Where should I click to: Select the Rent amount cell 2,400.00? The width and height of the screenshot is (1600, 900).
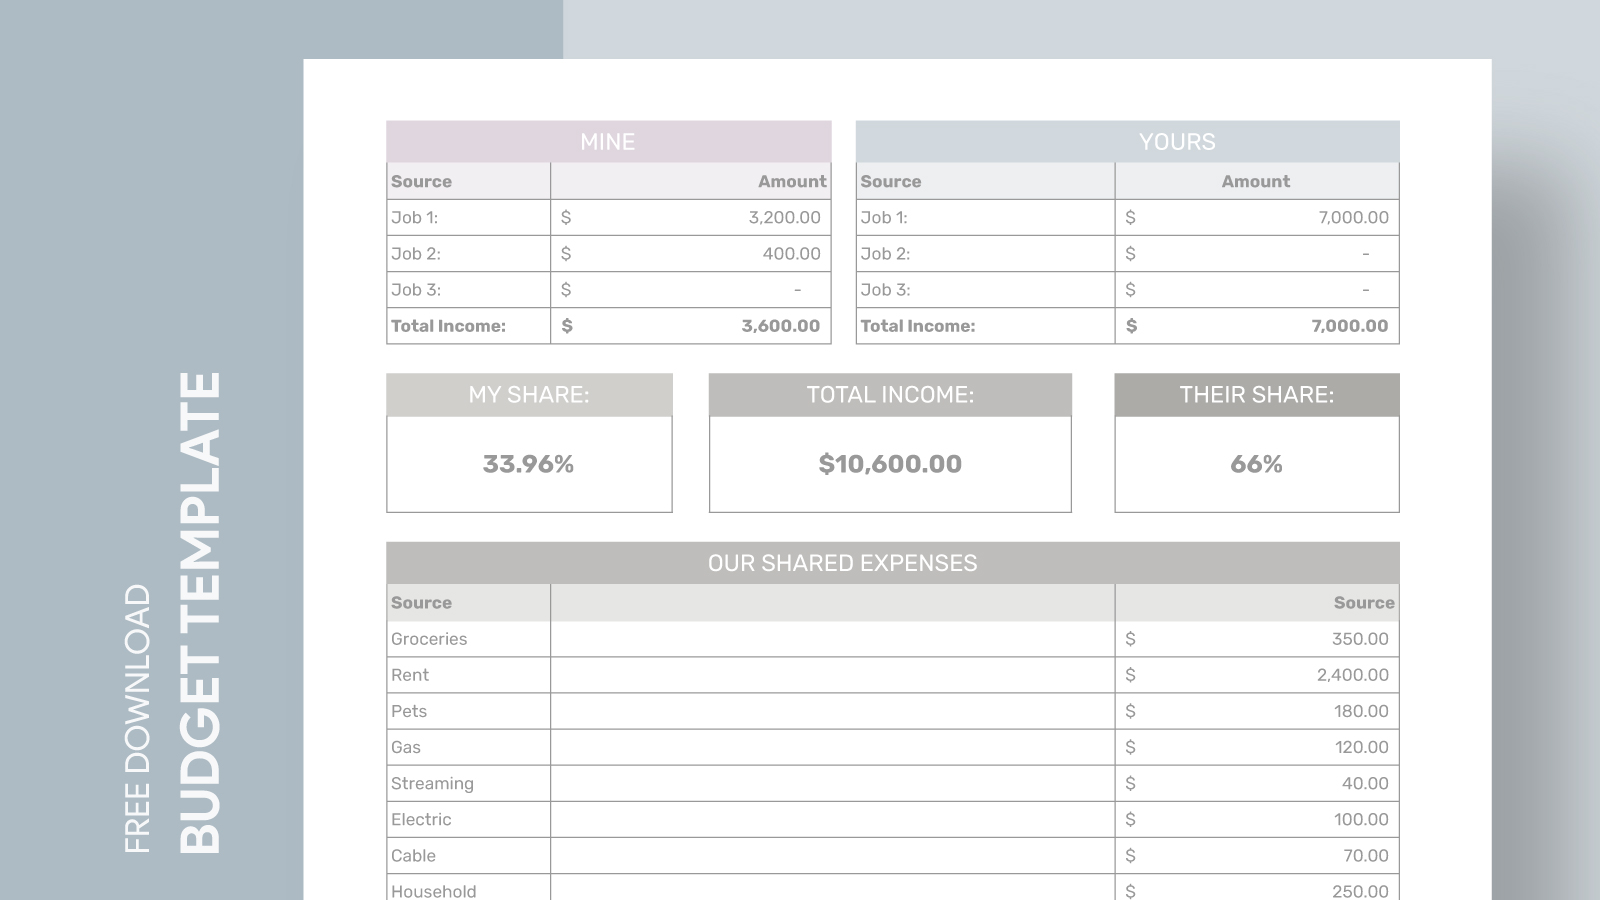click(x=1256, y=675)
